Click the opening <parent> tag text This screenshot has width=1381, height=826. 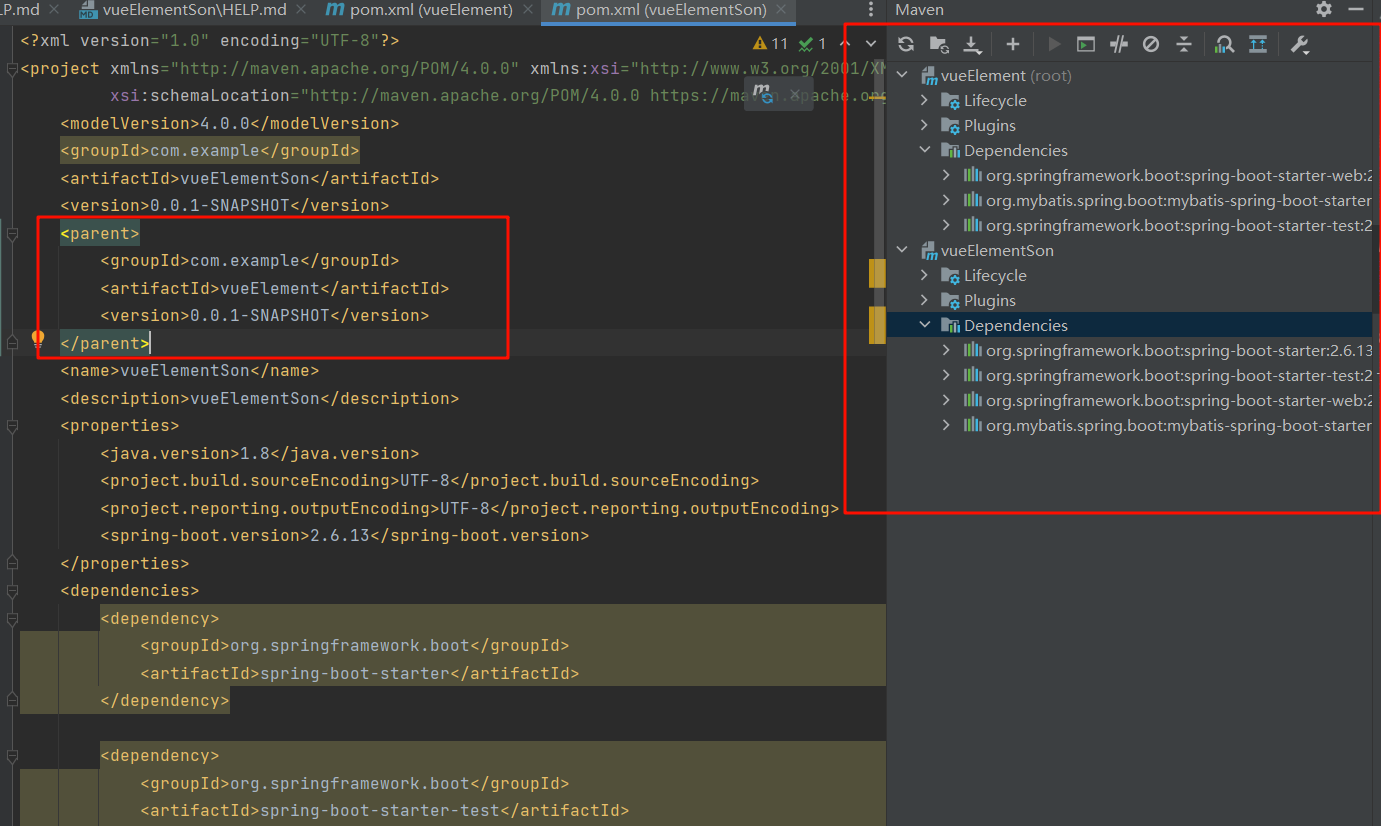click(x=100, y=234)
